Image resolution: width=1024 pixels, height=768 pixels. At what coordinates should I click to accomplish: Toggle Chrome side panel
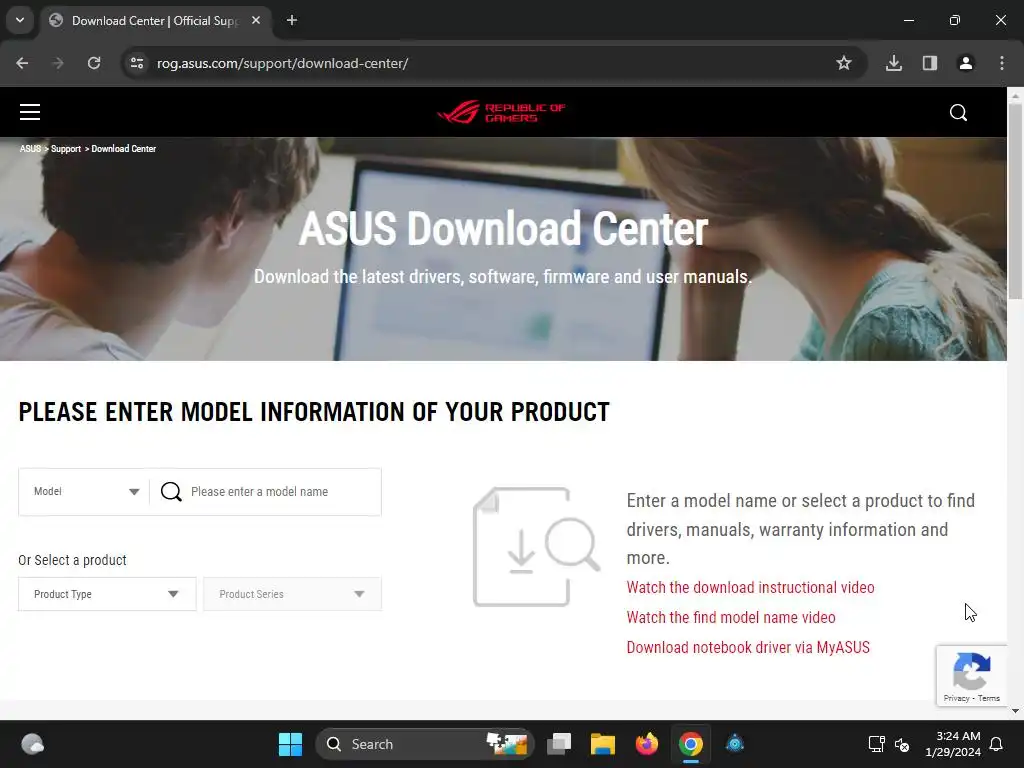pyautogui.click(x=930, y=63)
